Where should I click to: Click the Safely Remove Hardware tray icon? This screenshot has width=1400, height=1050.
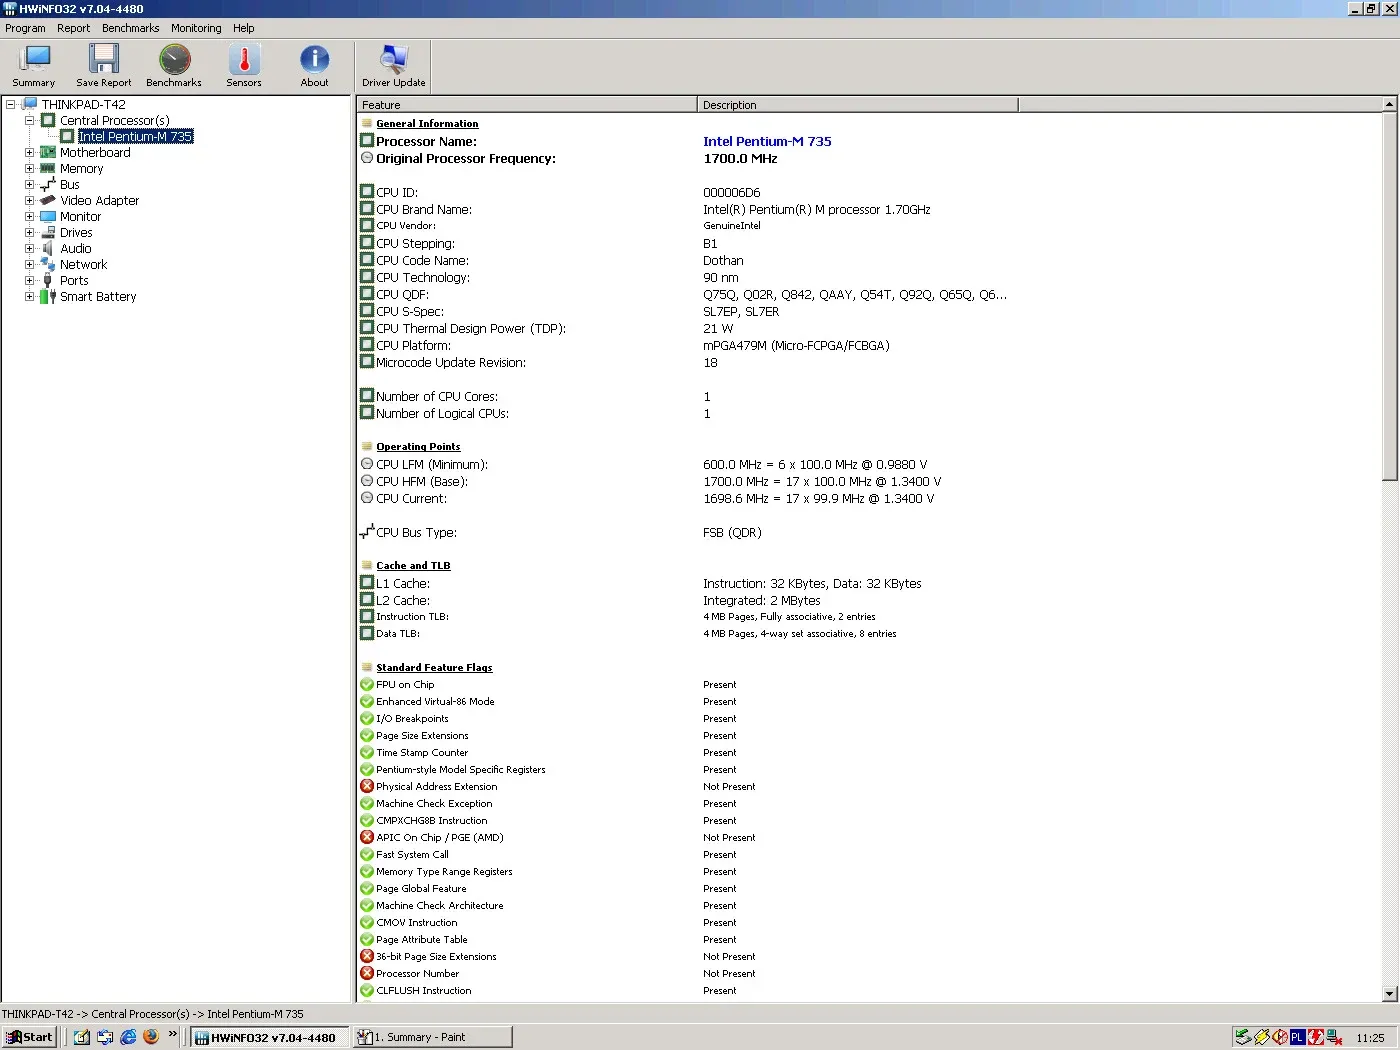[x=1243, y=1037]
